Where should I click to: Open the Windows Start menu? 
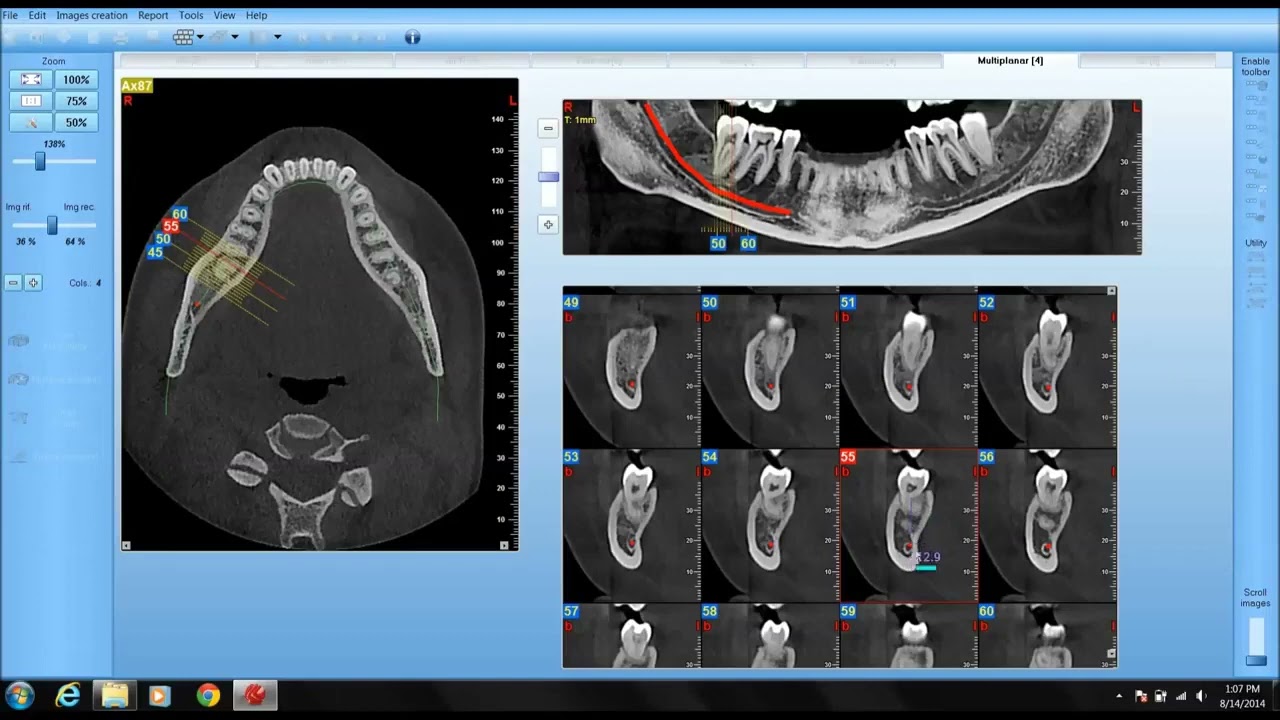tap(20, 695)
